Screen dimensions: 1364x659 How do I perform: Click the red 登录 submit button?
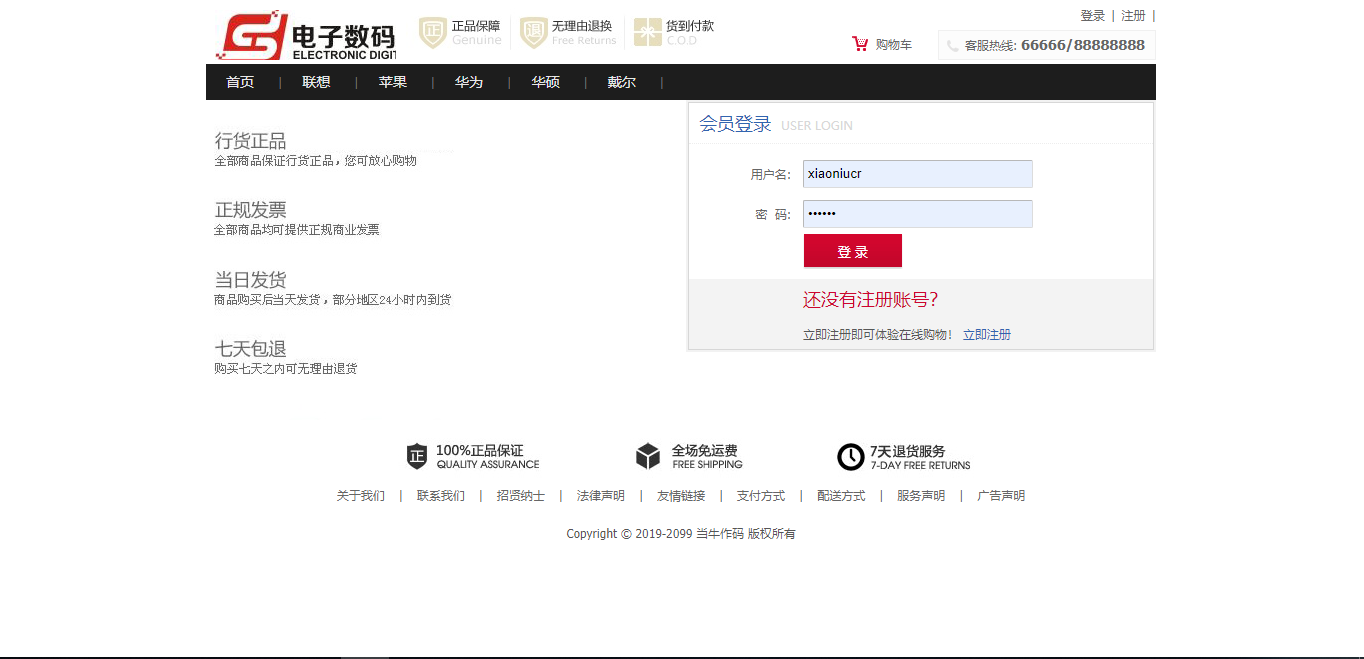(x=853, y=251)
